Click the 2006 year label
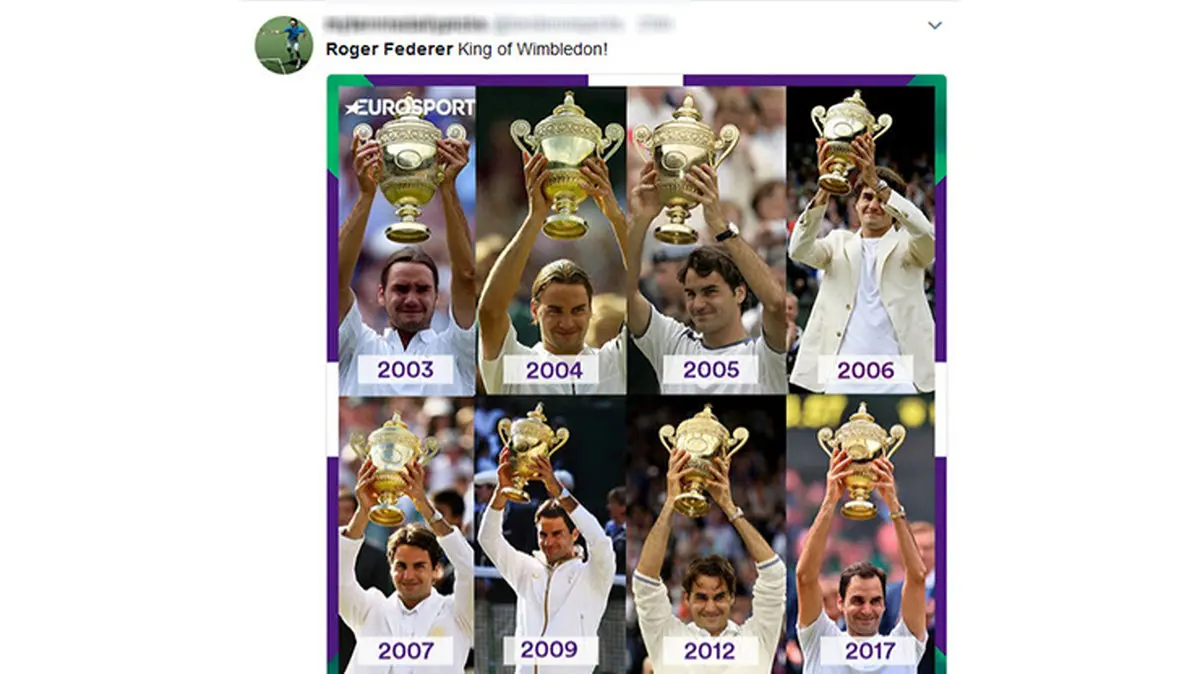The width and height of the screenshot is (1200, 674). pos(866,370)
